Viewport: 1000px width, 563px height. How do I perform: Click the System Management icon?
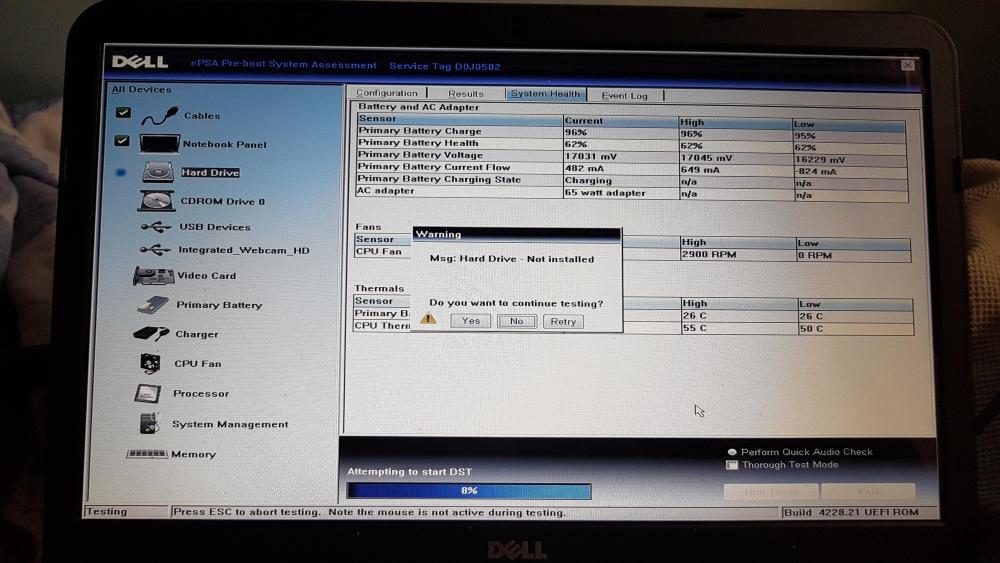149,423
